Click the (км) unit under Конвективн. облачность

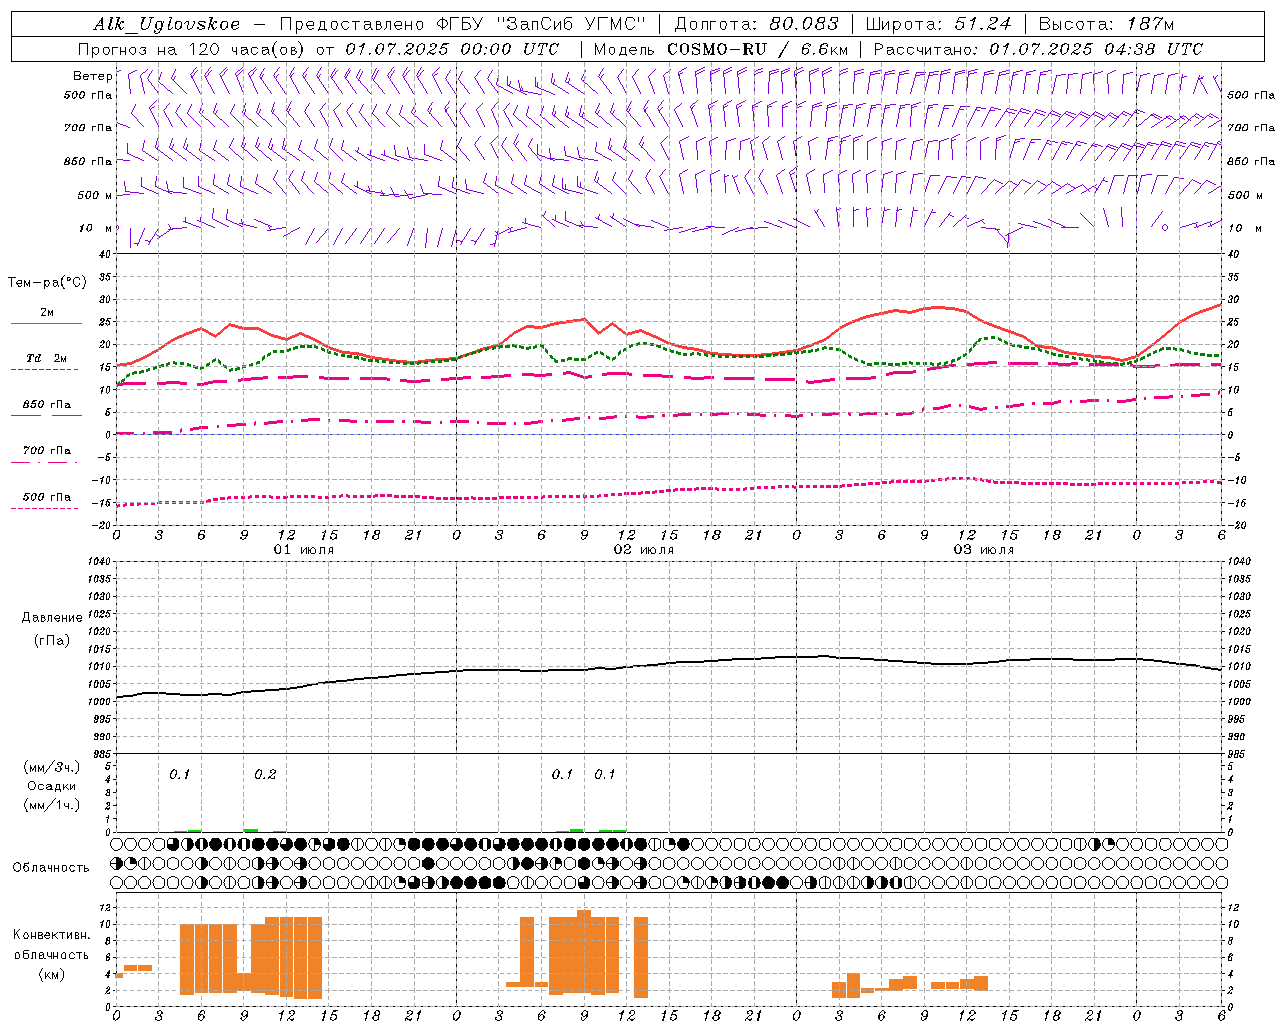coord(51,974)
